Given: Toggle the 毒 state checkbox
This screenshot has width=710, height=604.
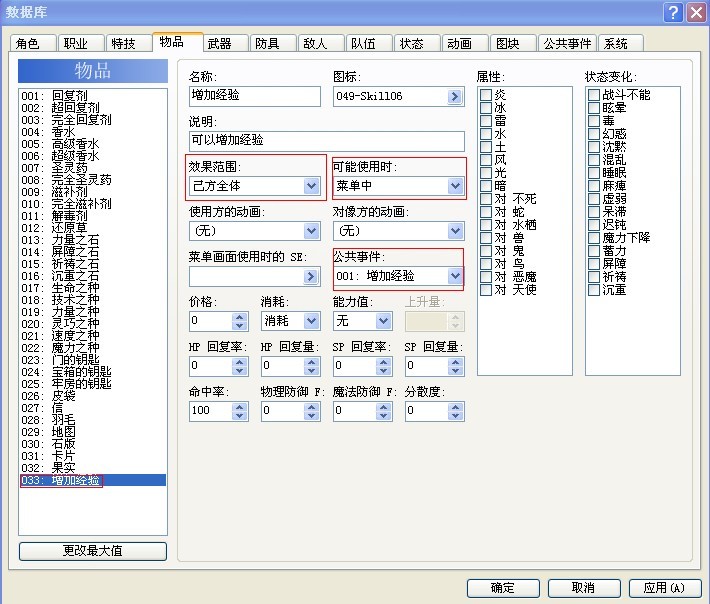Looking at the screenshot, I should (594, 121).
